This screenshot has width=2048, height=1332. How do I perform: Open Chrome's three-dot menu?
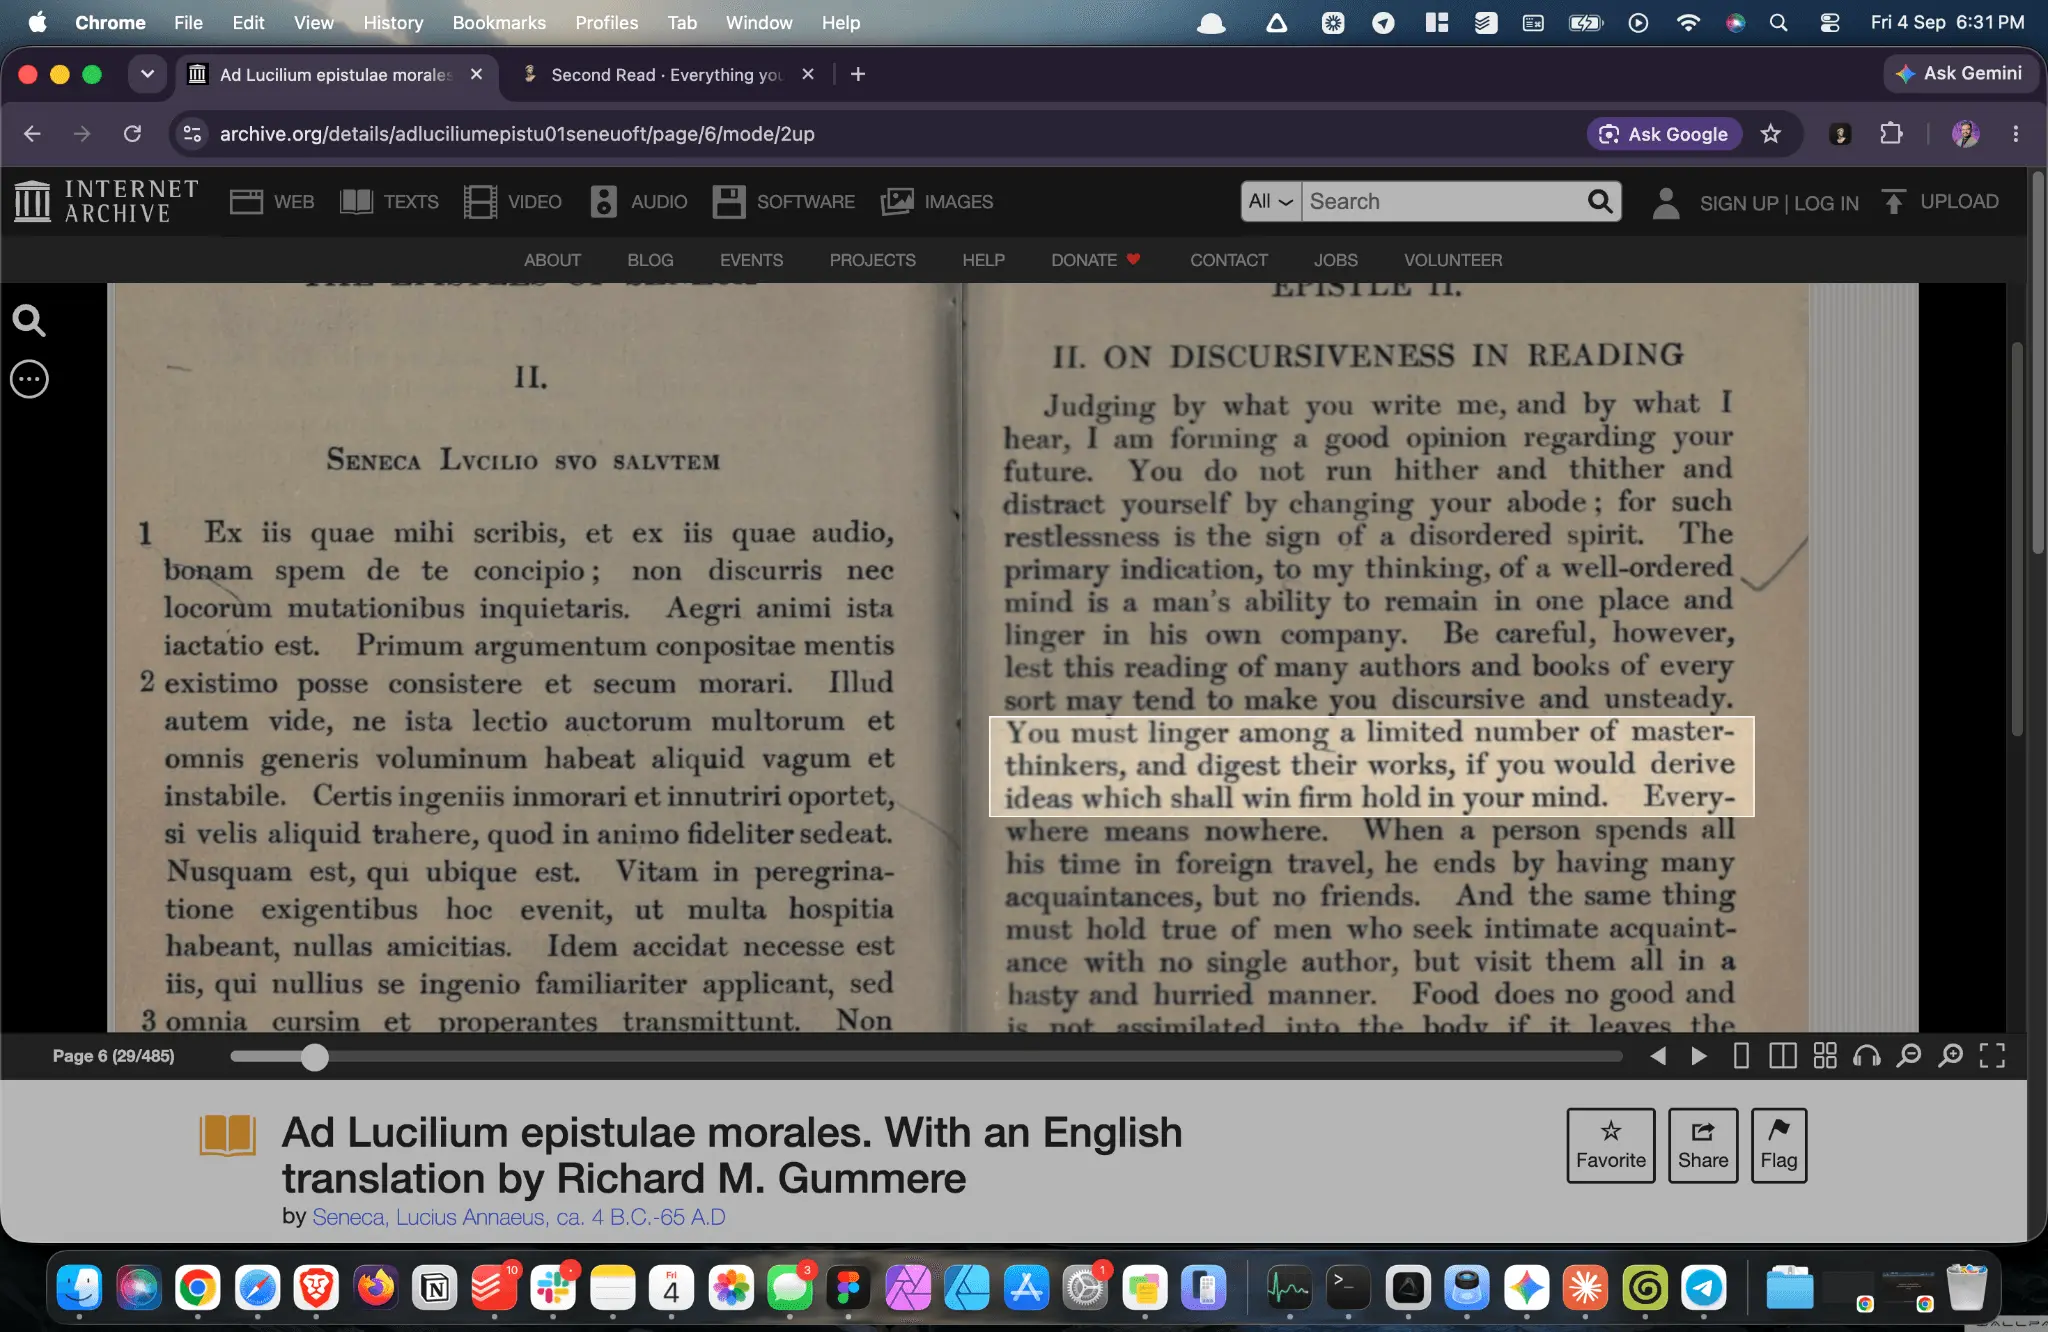coord(2016,134)
